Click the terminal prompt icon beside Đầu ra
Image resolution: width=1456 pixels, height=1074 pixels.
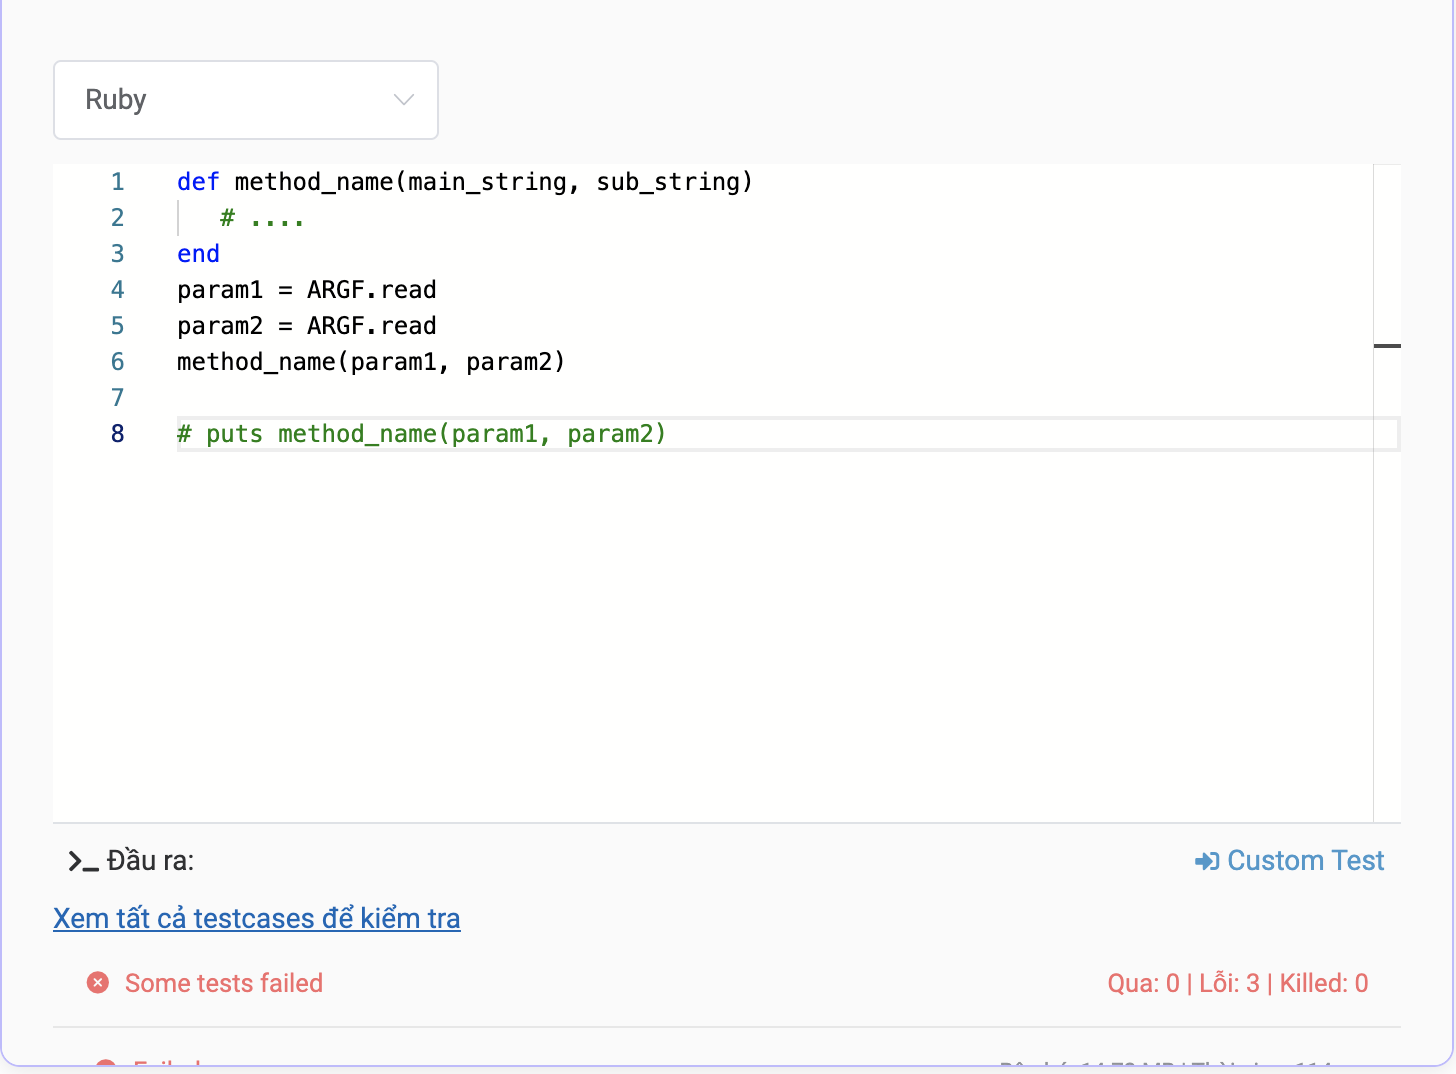83,861
